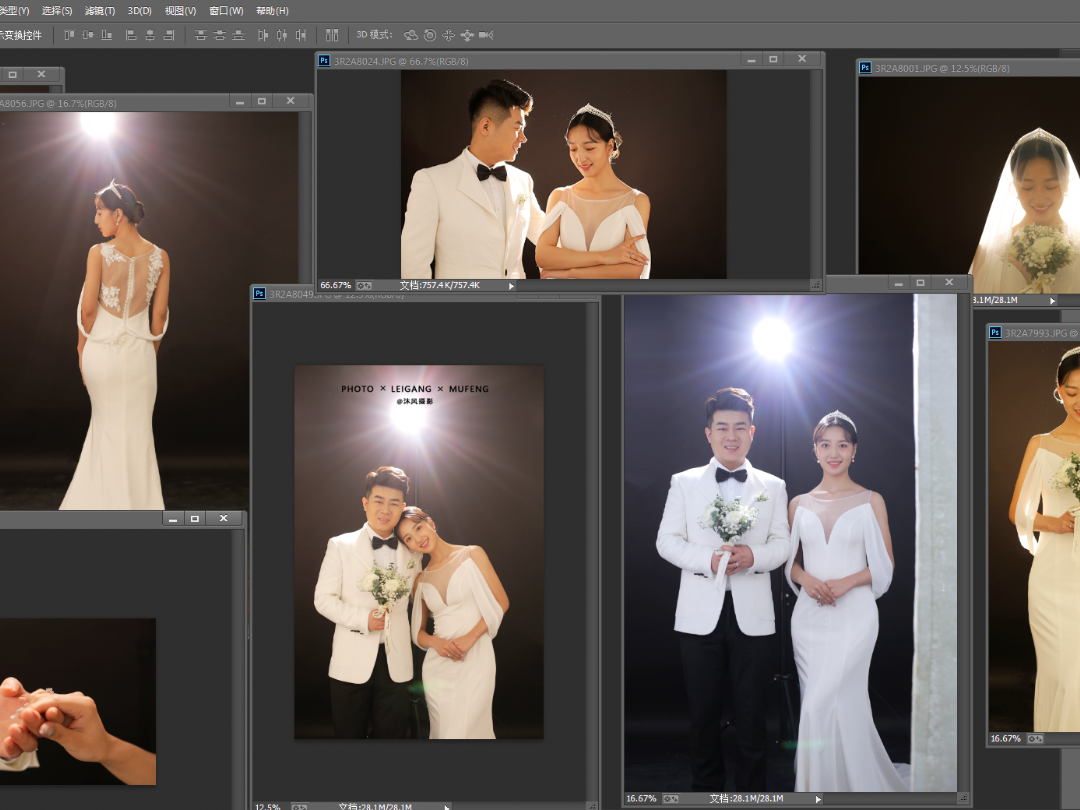This screenshot has height=810, width=1080.
Task: Click the Distribute Right Edges icon
Action: (300, 35)
